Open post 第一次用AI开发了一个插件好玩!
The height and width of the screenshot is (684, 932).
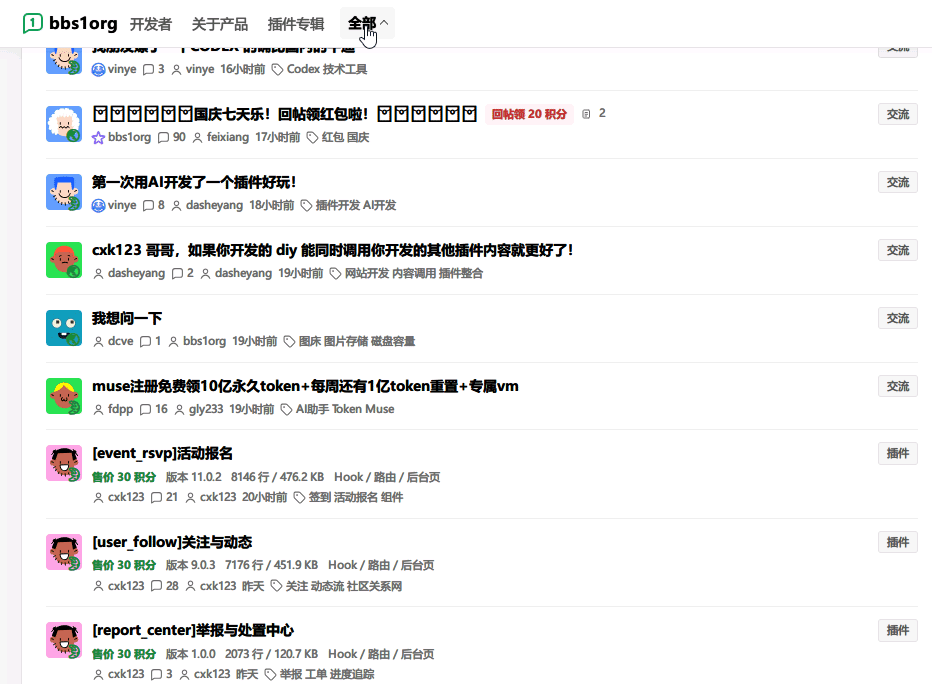click(x=194, y=182)
